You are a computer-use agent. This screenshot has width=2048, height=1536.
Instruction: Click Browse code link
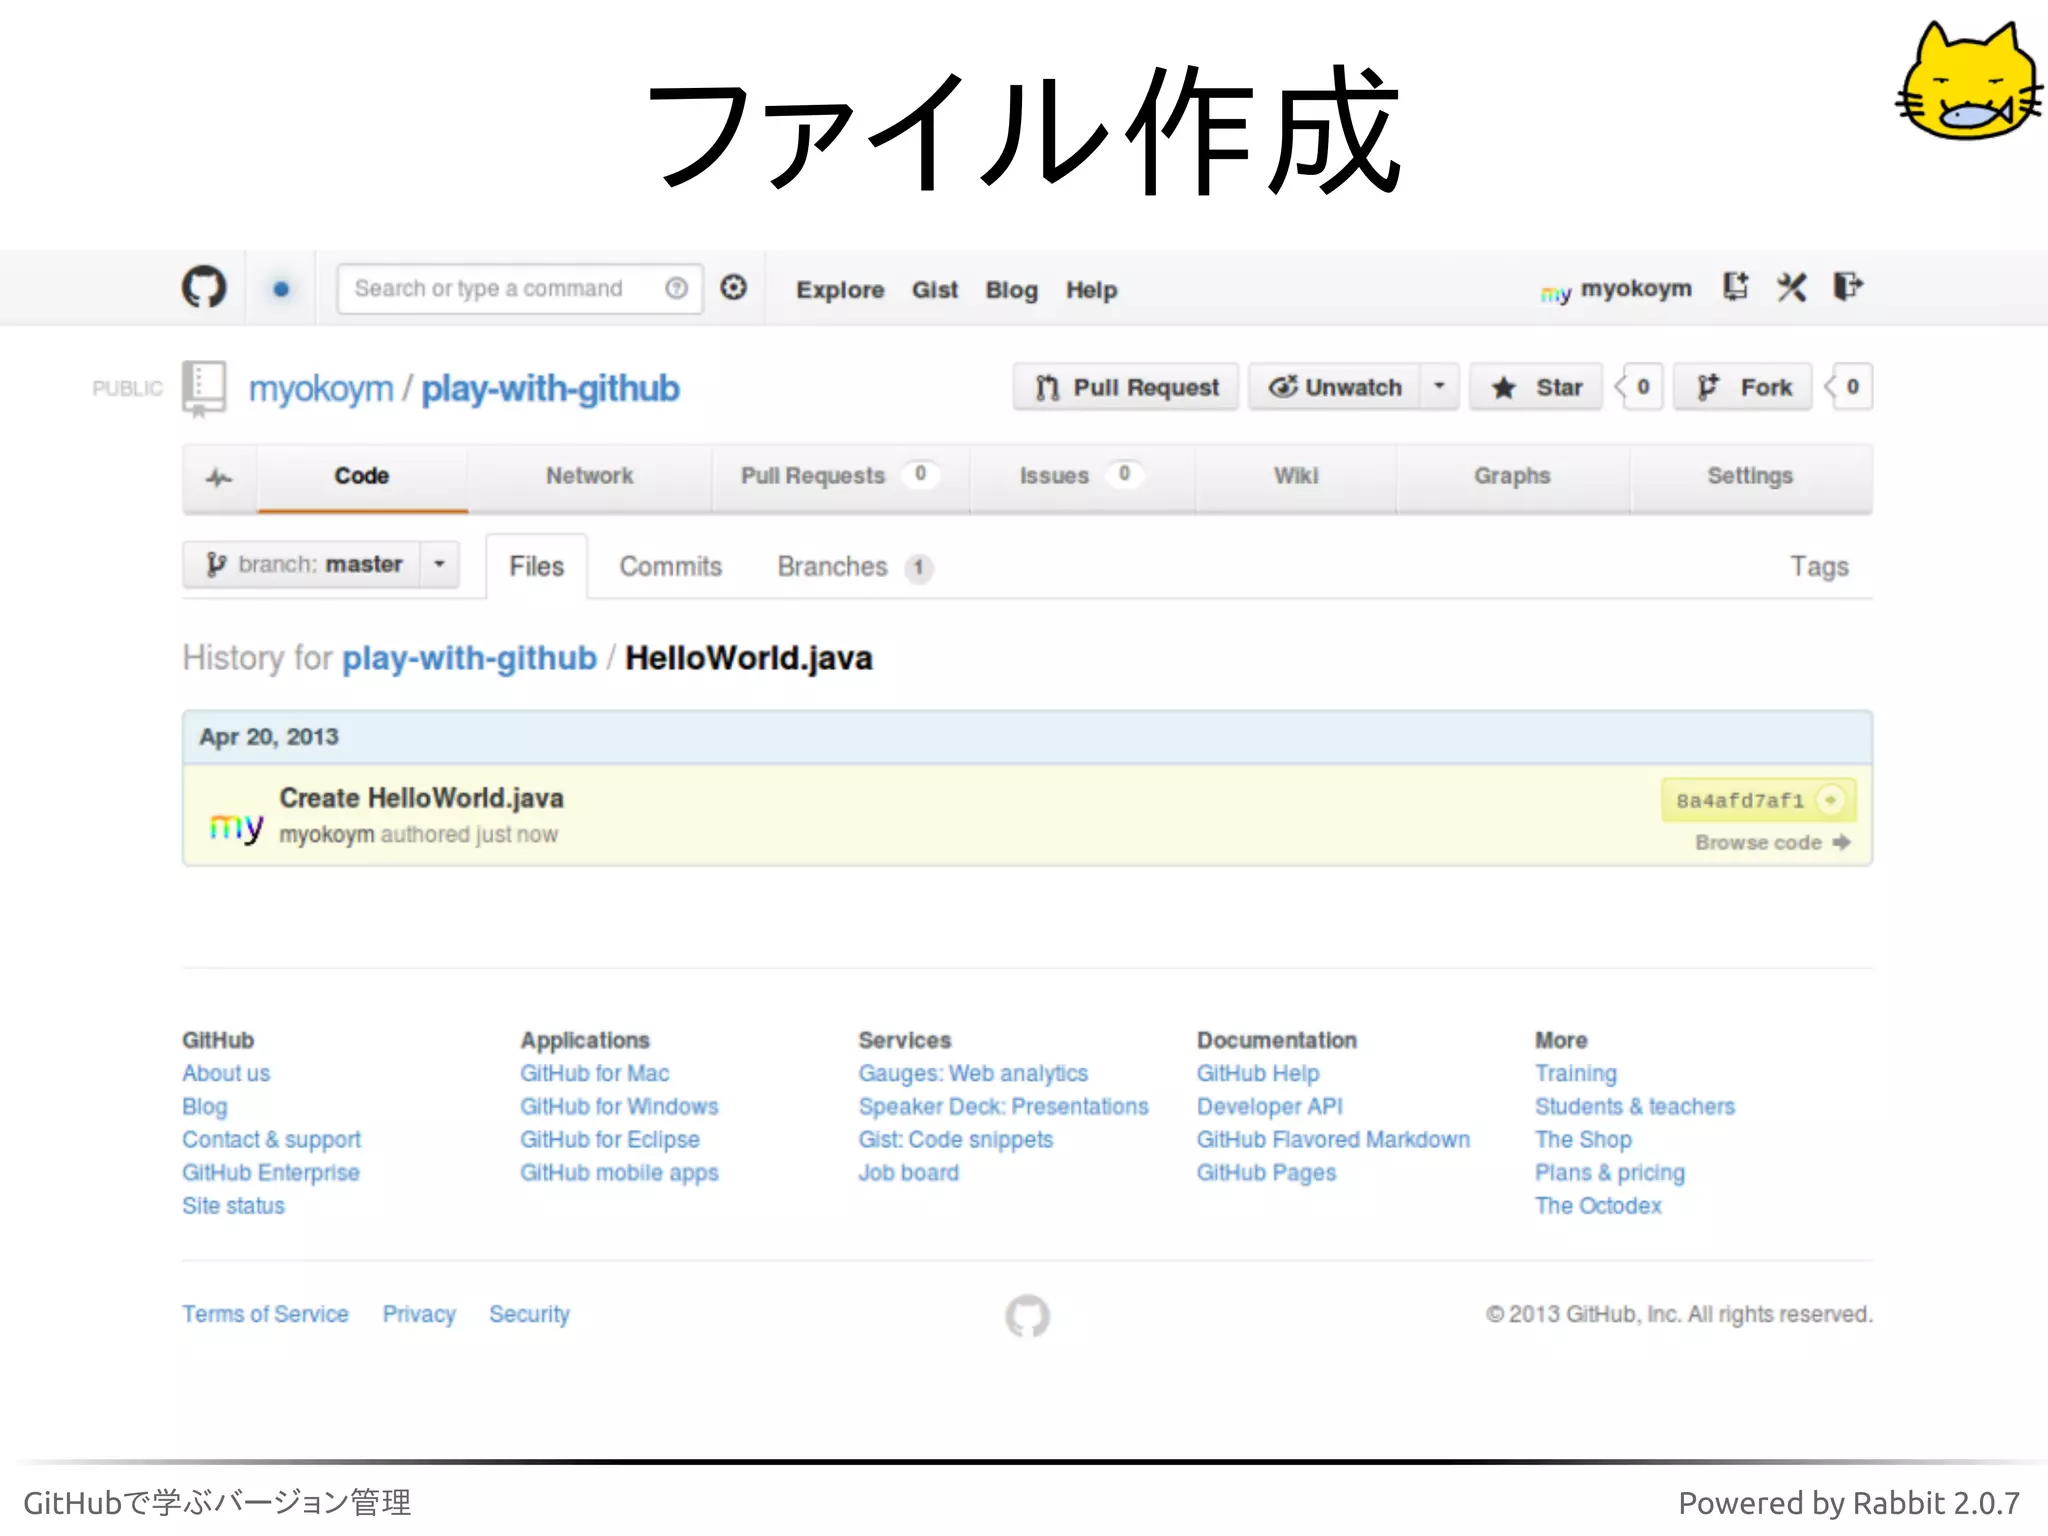point(1772,843)
